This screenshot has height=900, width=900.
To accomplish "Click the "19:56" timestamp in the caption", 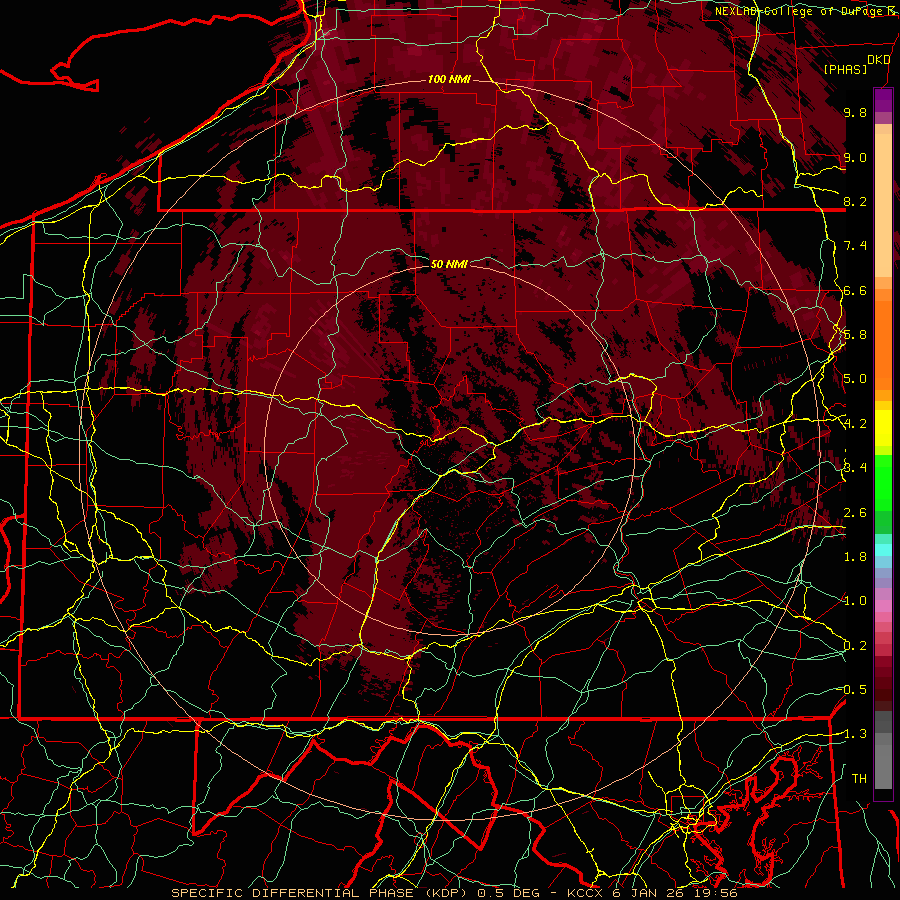I will click(x=714, y=893).
